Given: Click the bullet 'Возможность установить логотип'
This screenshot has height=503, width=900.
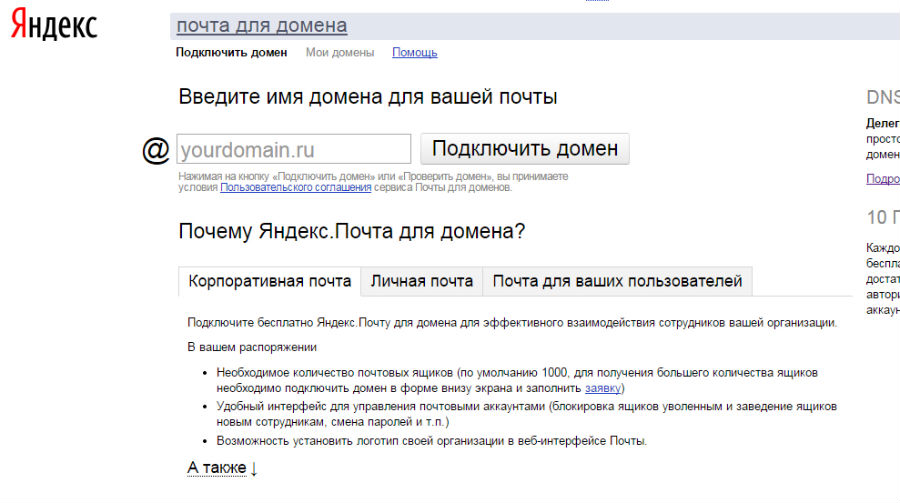Looking at the screenshot, I should click(x=432, y=441).
